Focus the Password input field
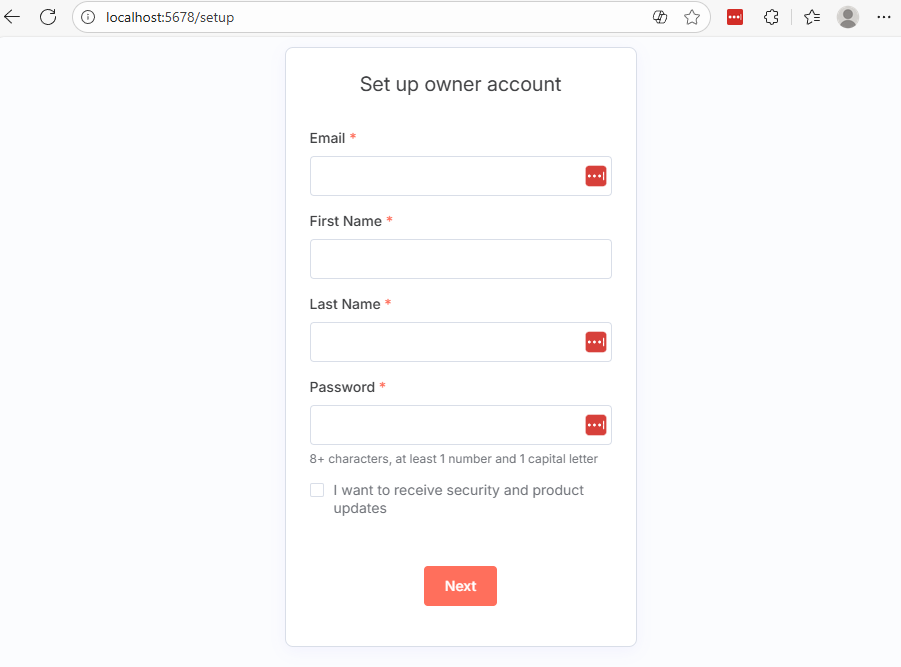 coord(445,425)
